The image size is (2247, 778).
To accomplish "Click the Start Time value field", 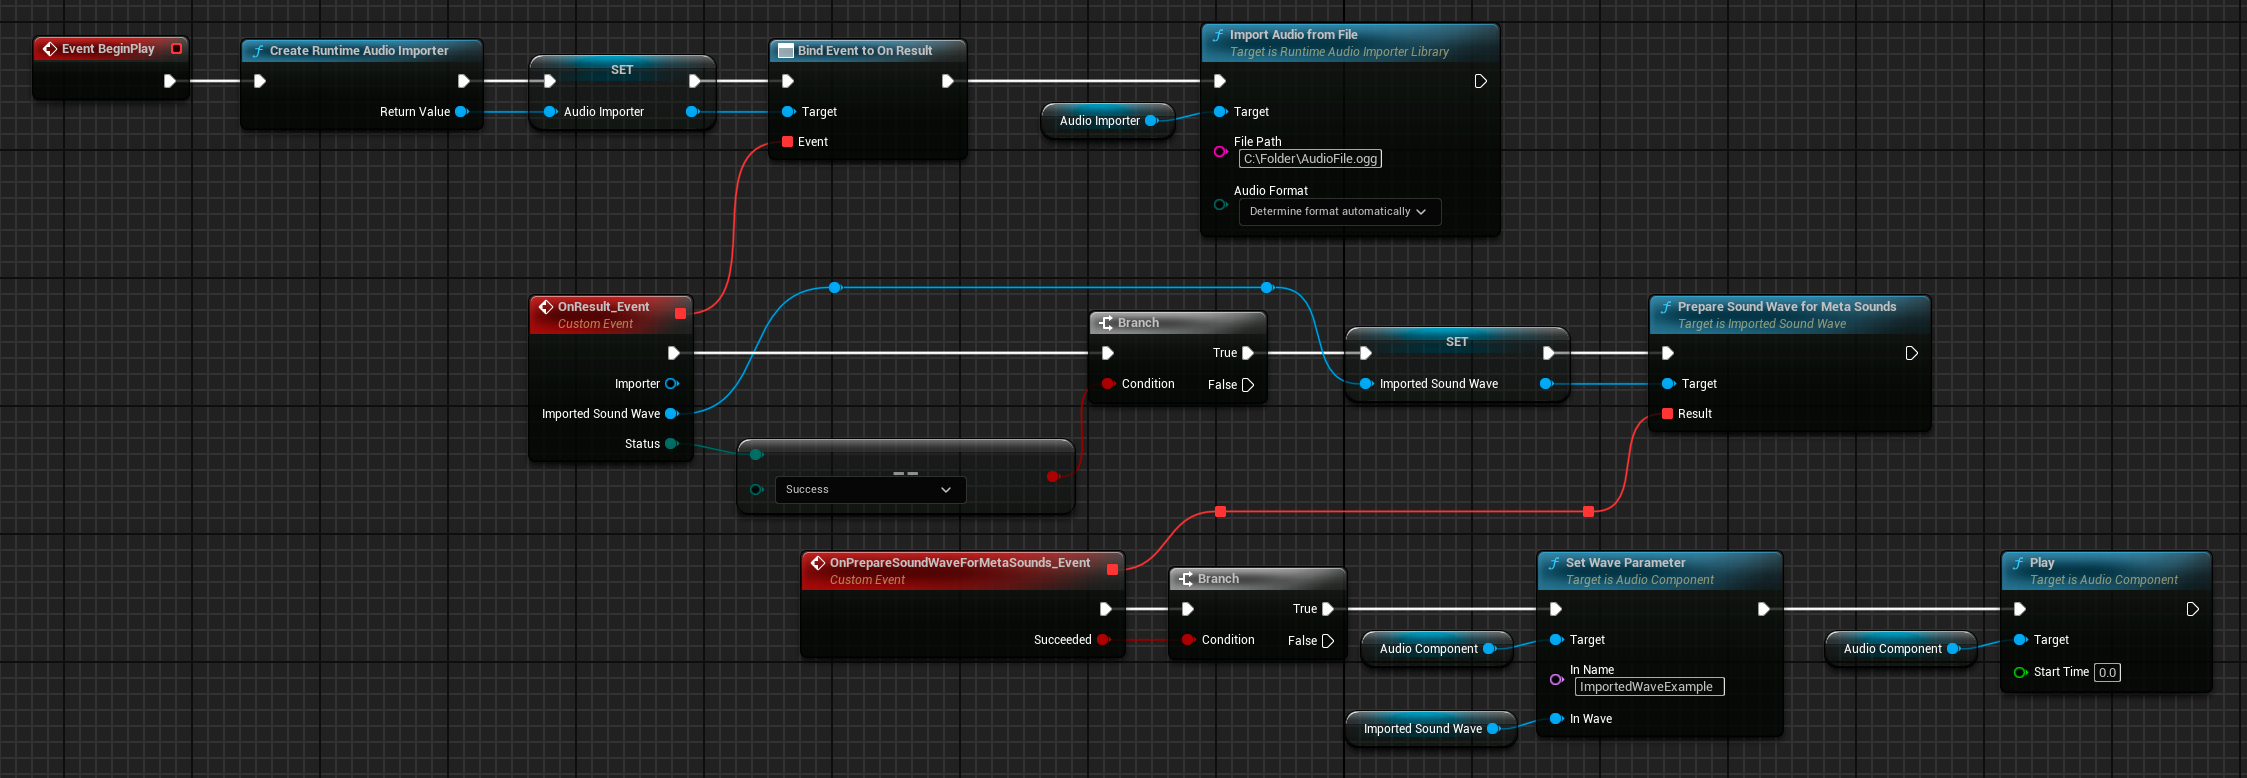I will (x=2107, y=672).
